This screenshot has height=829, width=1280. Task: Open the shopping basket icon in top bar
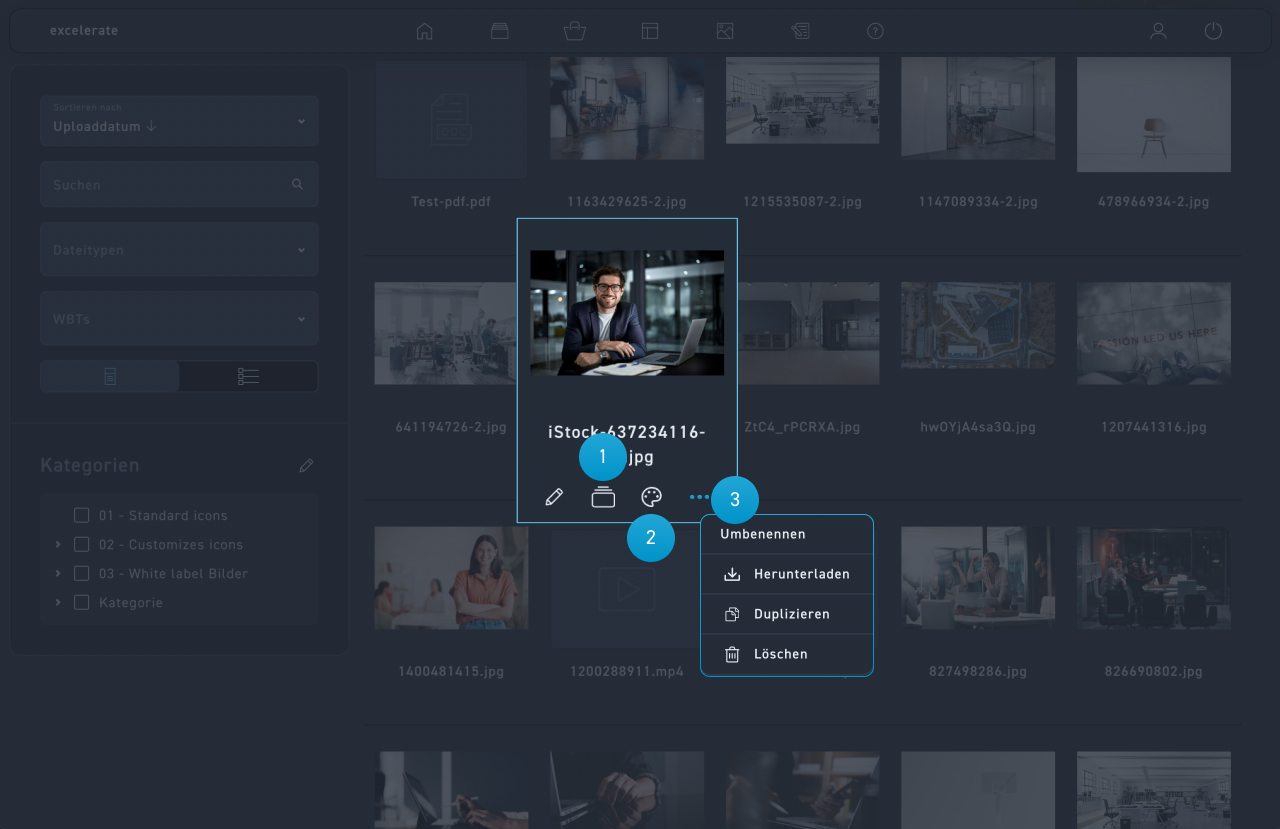[x=575, y=31]
